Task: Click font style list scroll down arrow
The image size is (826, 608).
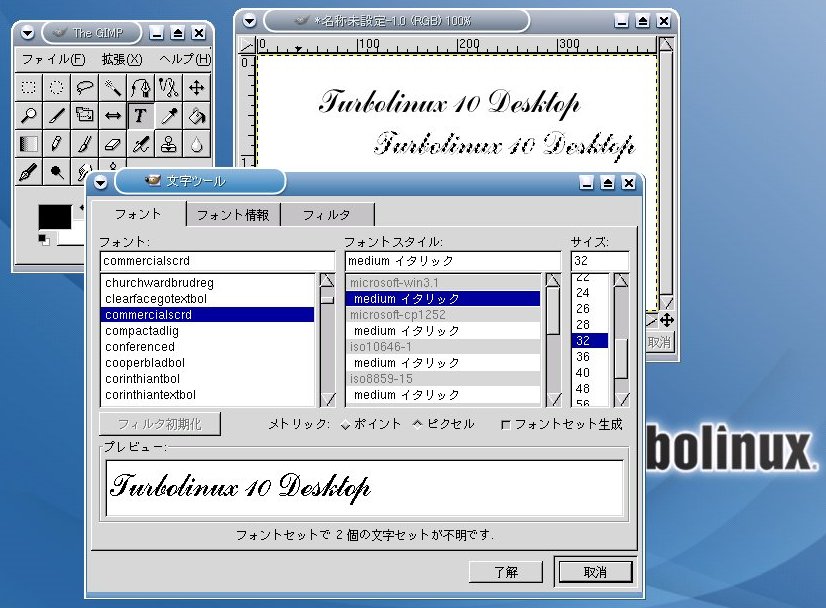Action: [553, 399]
